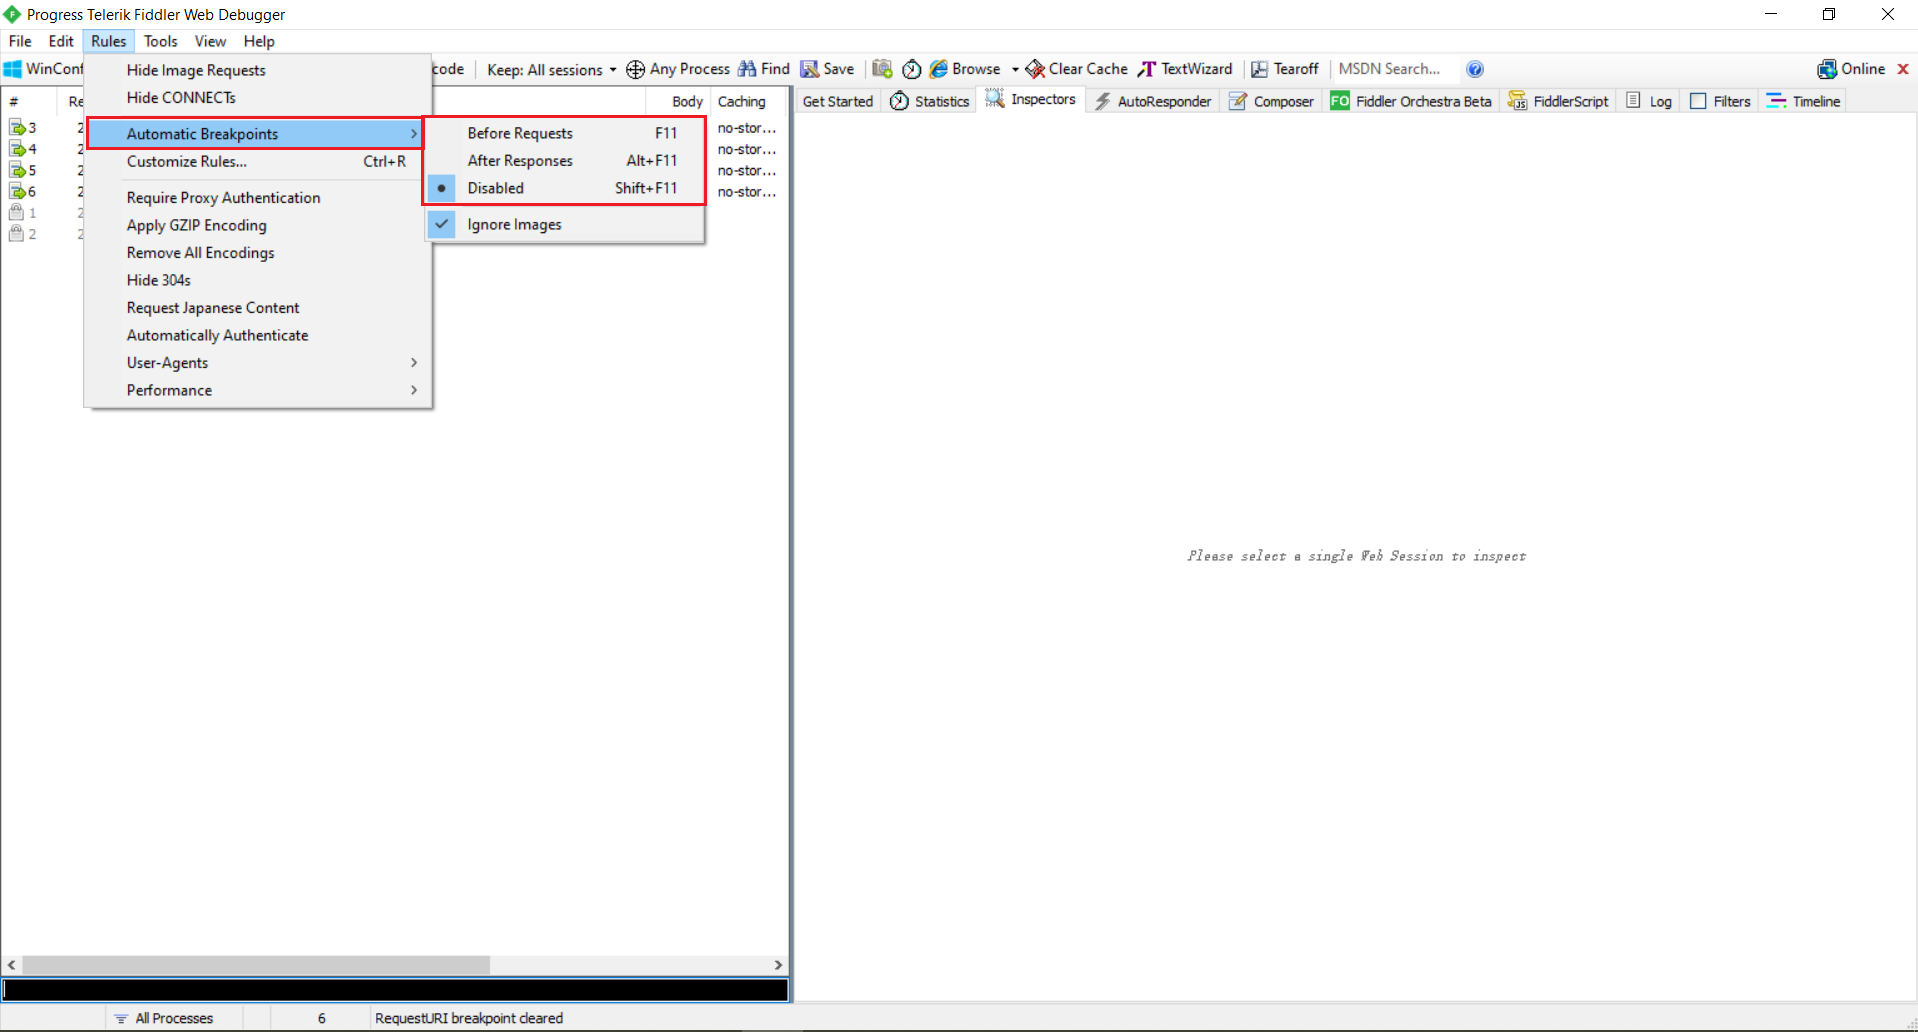
Task: Open the Log tab
Action: (1648, 101)
